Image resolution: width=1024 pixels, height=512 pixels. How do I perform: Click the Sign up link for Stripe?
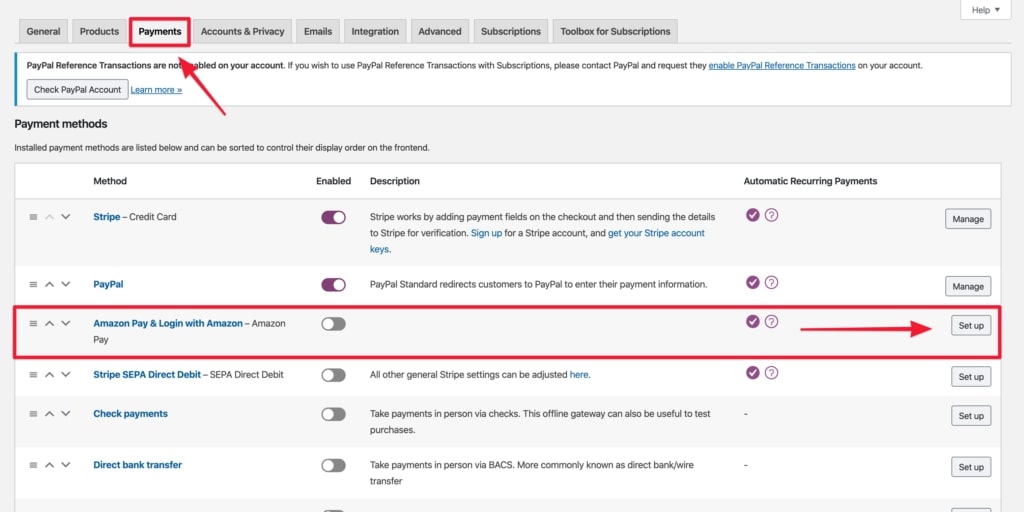click(x=487, y=233)
